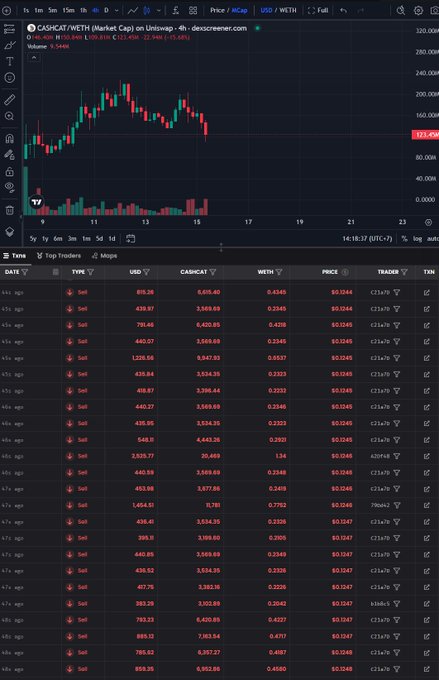This screenshot has height=680, width=439.
Task: Toggle Price display mode
Action: point(217,10)
